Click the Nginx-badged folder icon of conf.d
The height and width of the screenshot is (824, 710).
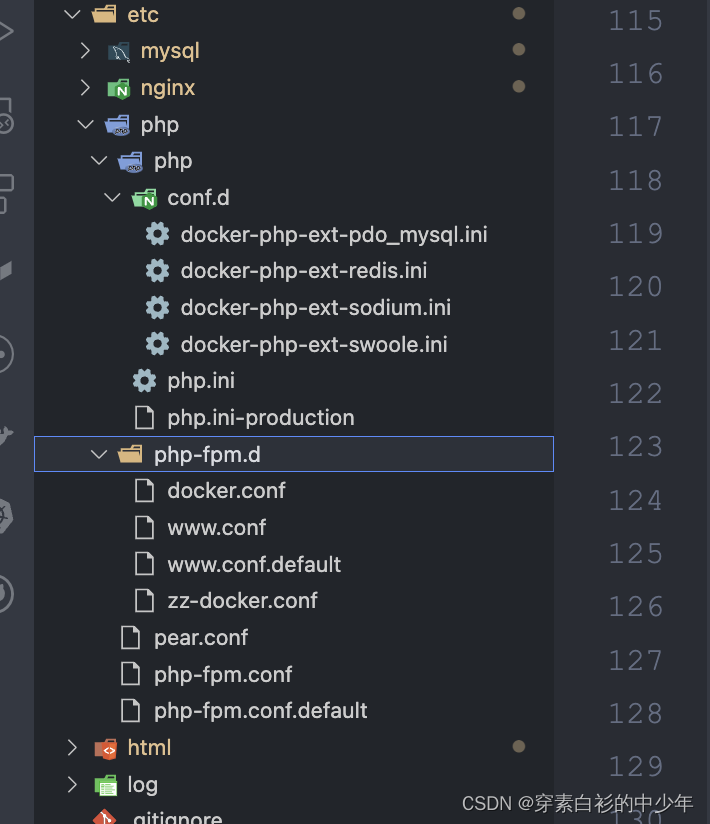coord(145,198)
